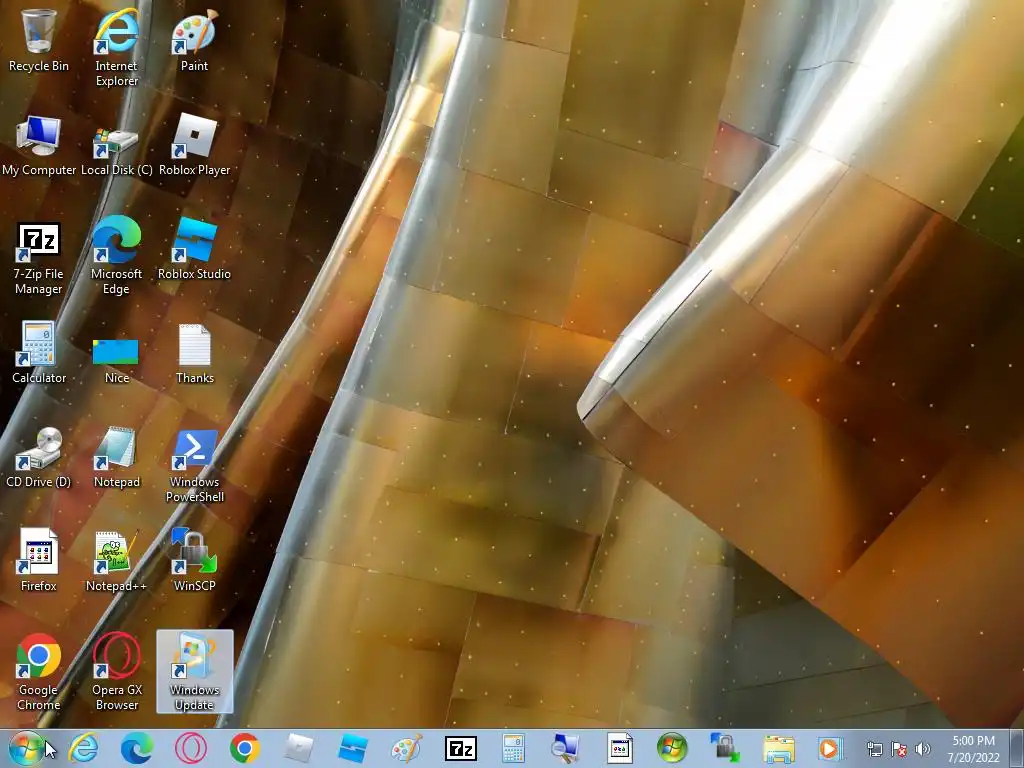Launch Windows Media Player from the taskbar
Screen dimensions: 1024x768
[x=830, y=748]
